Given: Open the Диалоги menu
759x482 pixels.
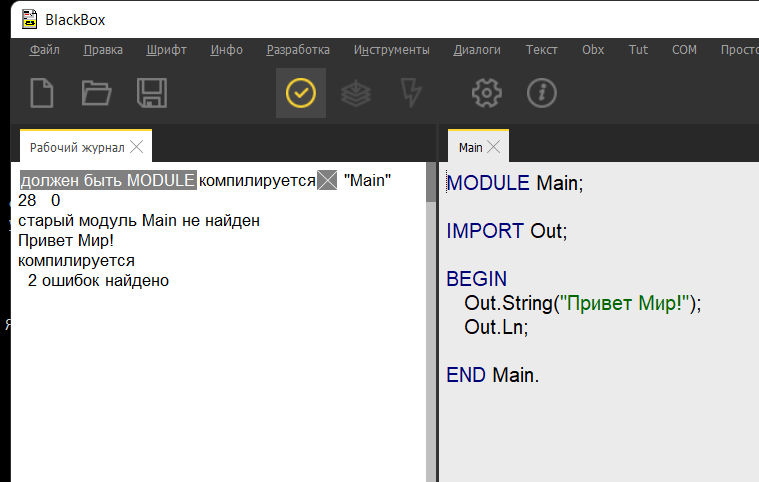Looking at the screenshot, I should (x=477, y=50).
